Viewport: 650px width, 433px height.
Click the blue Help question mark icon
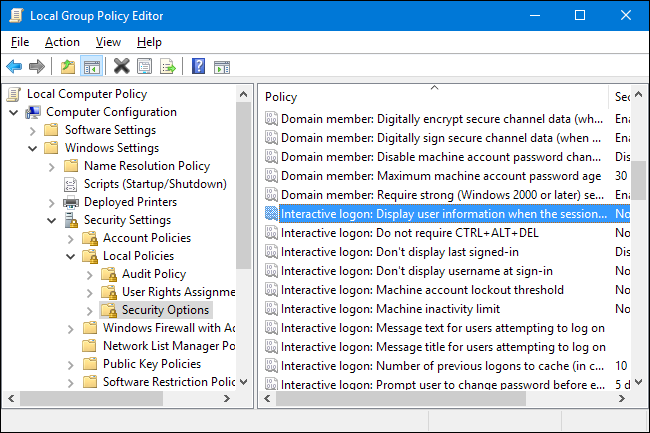(198, 66)
